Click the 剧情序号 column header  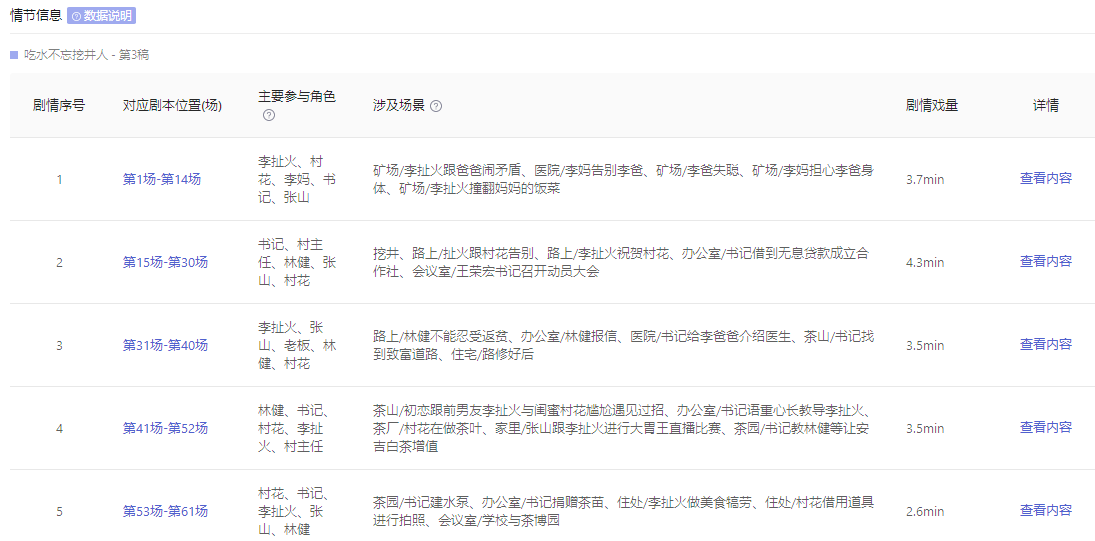tap(59, 106)
